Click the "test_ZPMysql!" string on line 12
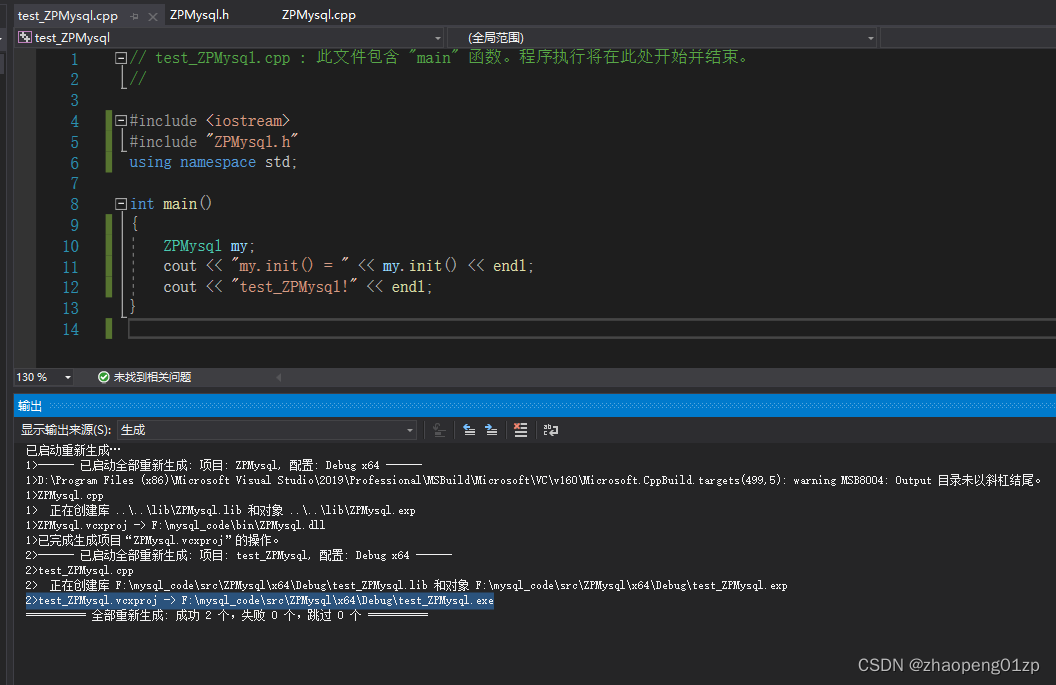 pos(294,287)
